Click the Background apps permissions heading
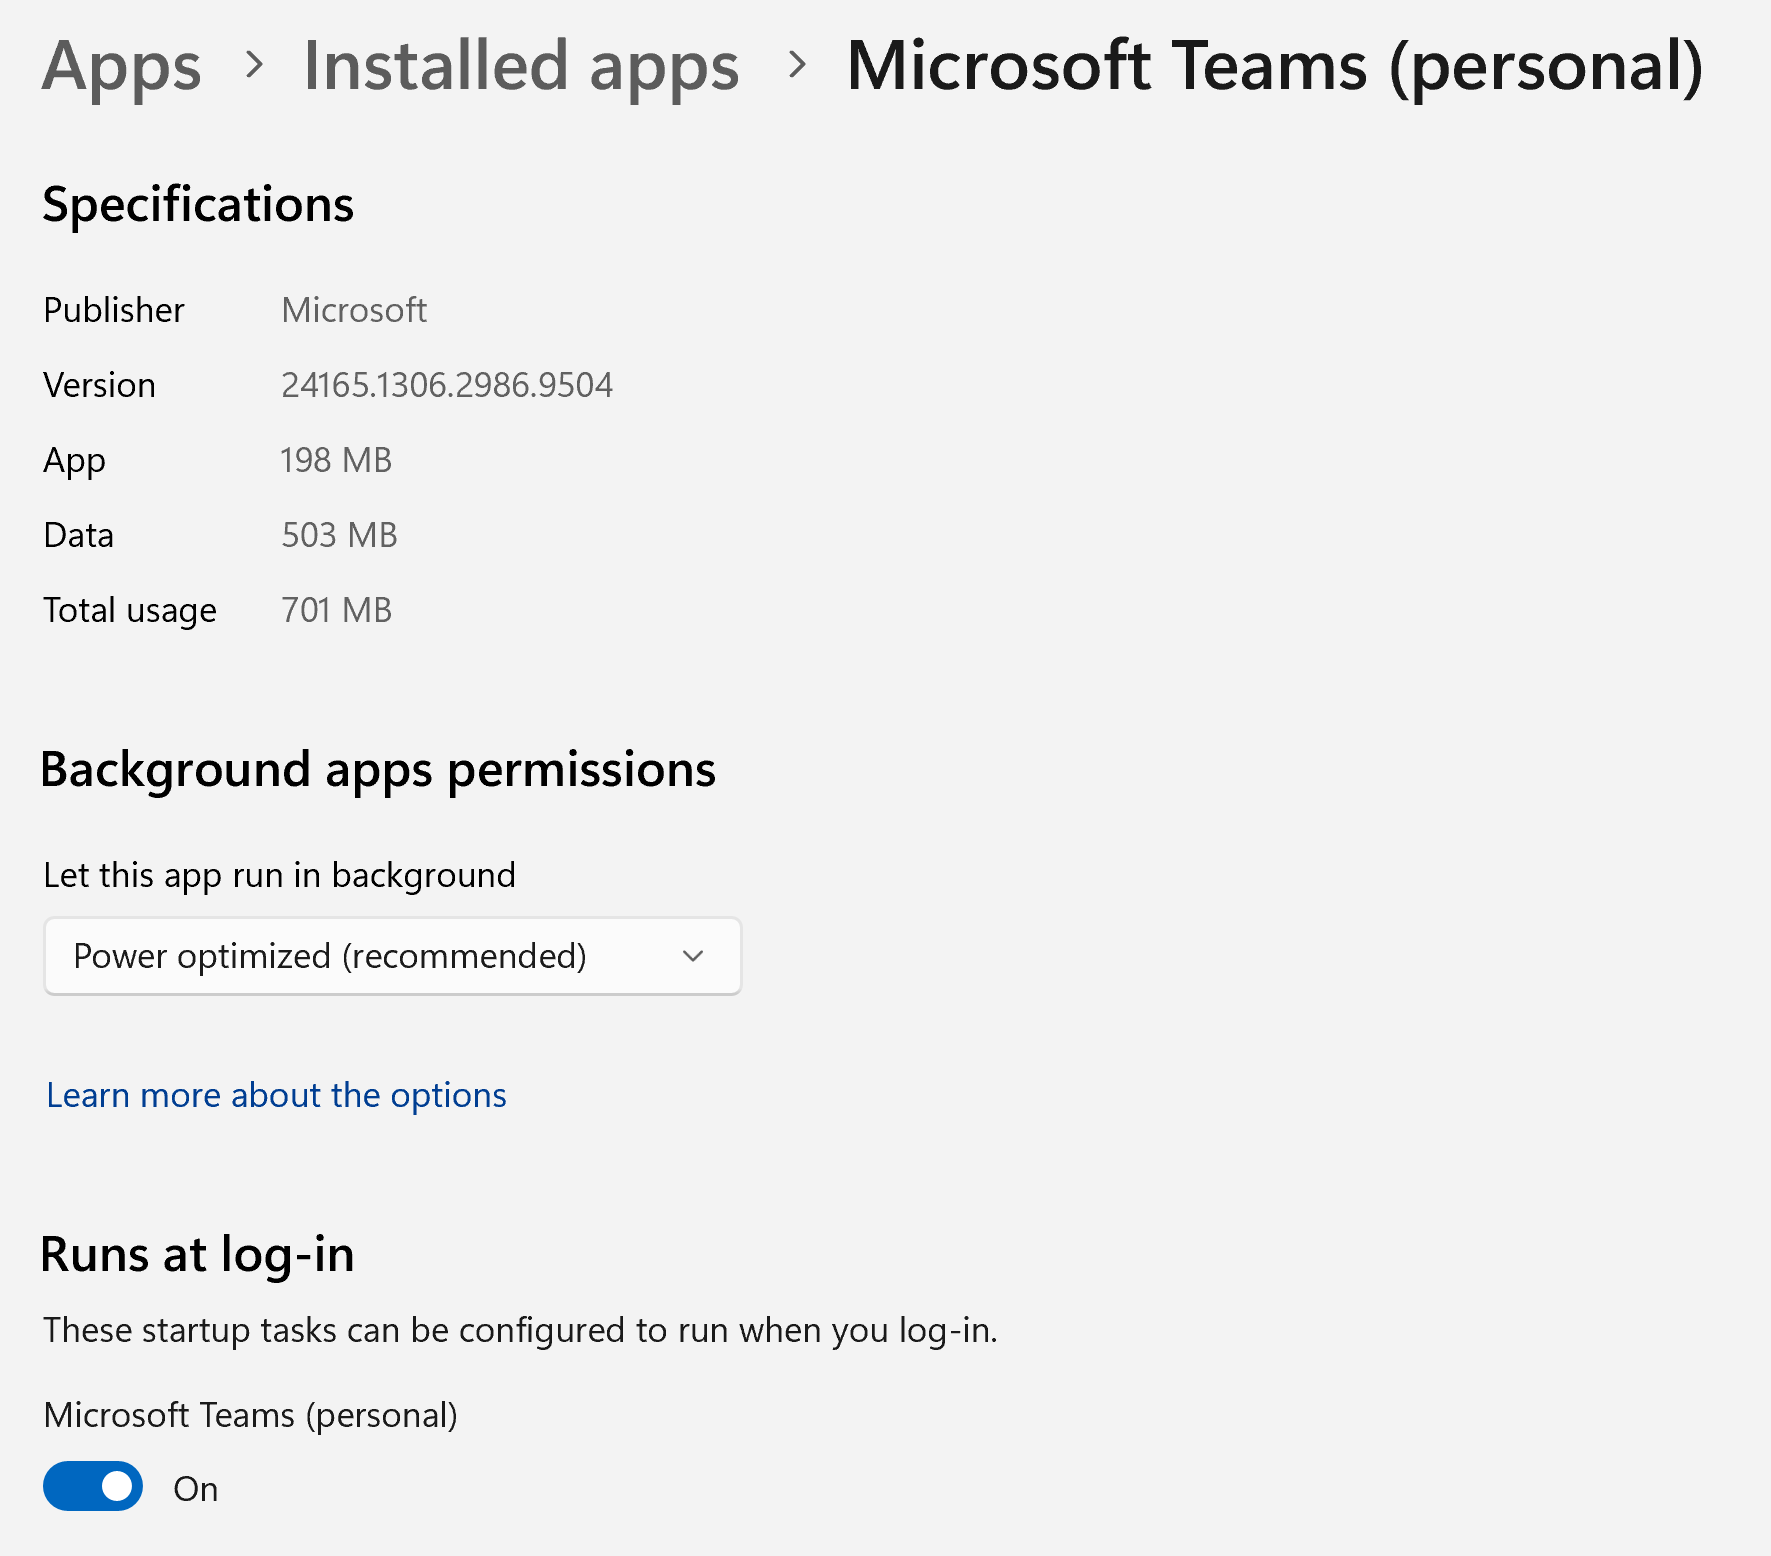 point(378,771)
